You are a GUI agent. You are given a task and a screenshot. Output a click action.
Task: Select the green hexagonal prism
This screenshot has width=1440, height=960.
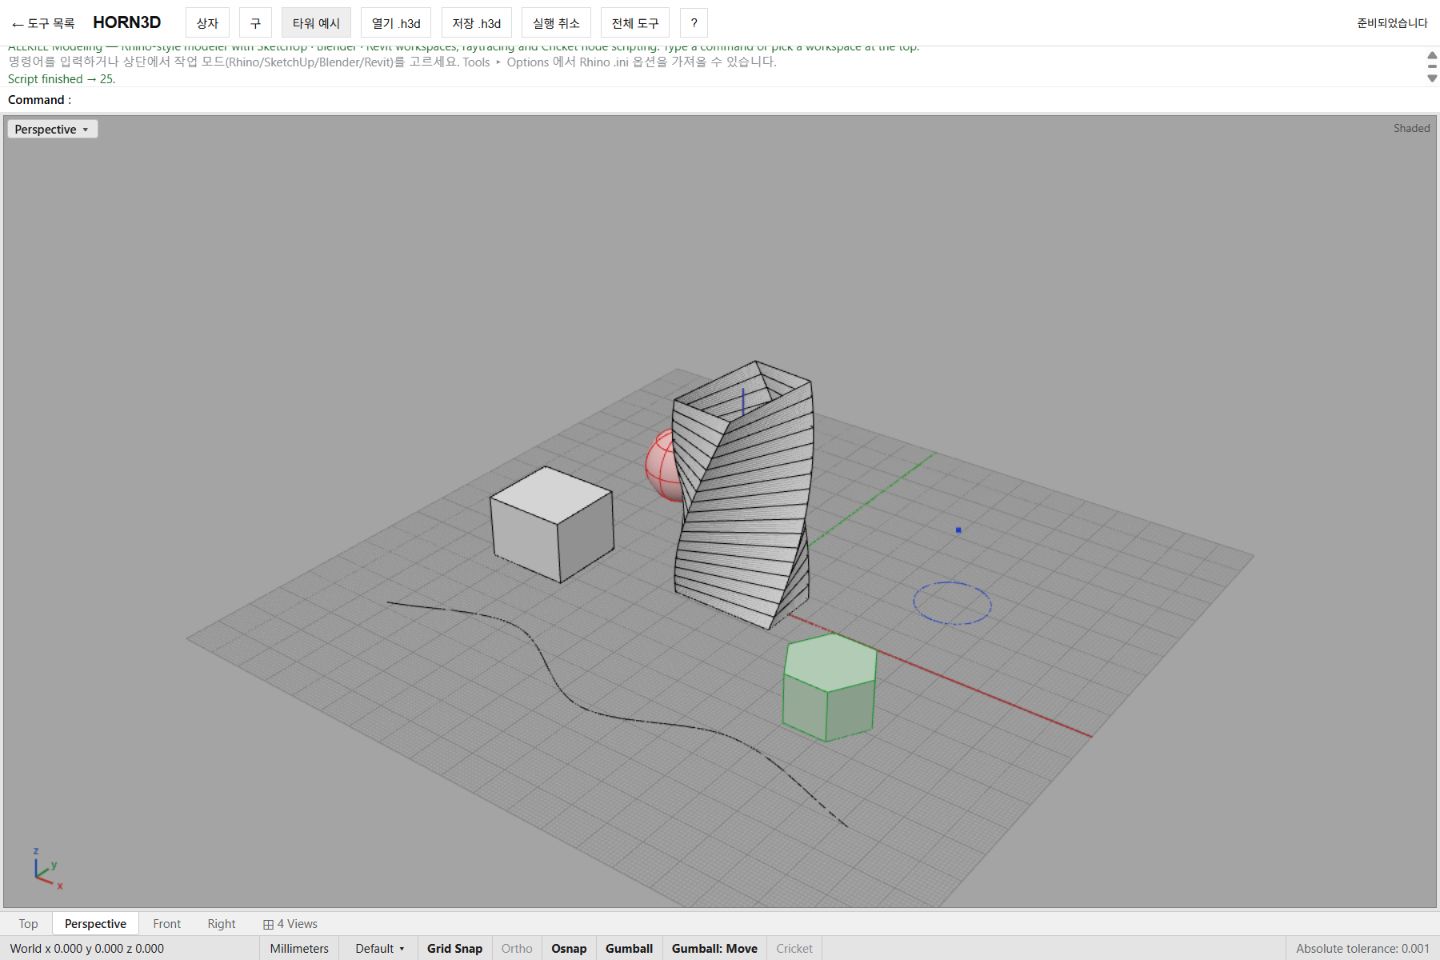tap(830, 687)
